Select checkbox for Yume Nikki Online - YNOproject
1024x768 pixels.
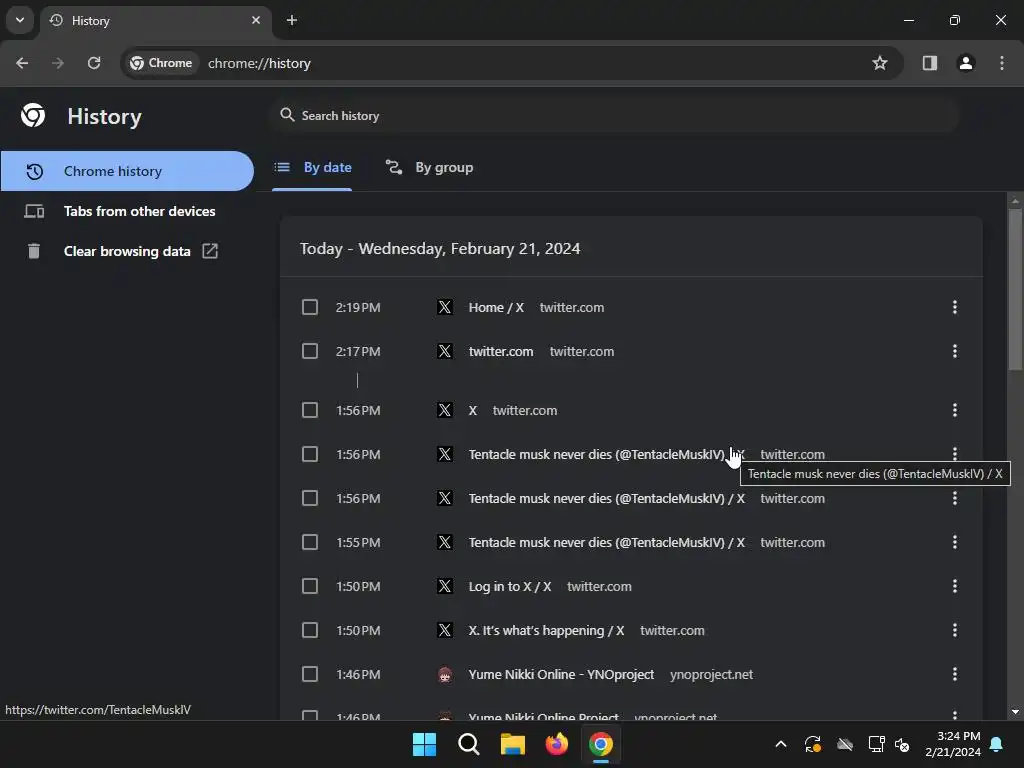click(x=310, y=674)
